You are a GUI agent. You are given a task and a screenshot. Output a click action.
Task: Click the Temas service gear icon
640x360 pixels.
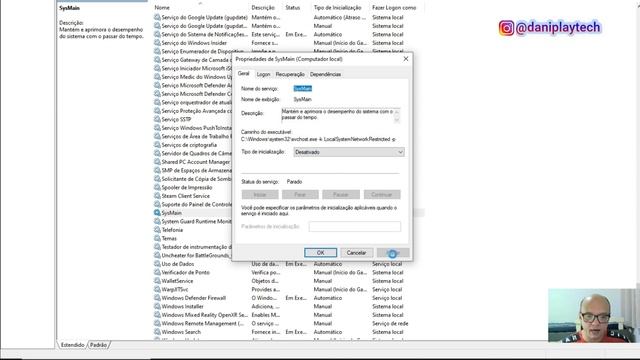coord(157,238)
